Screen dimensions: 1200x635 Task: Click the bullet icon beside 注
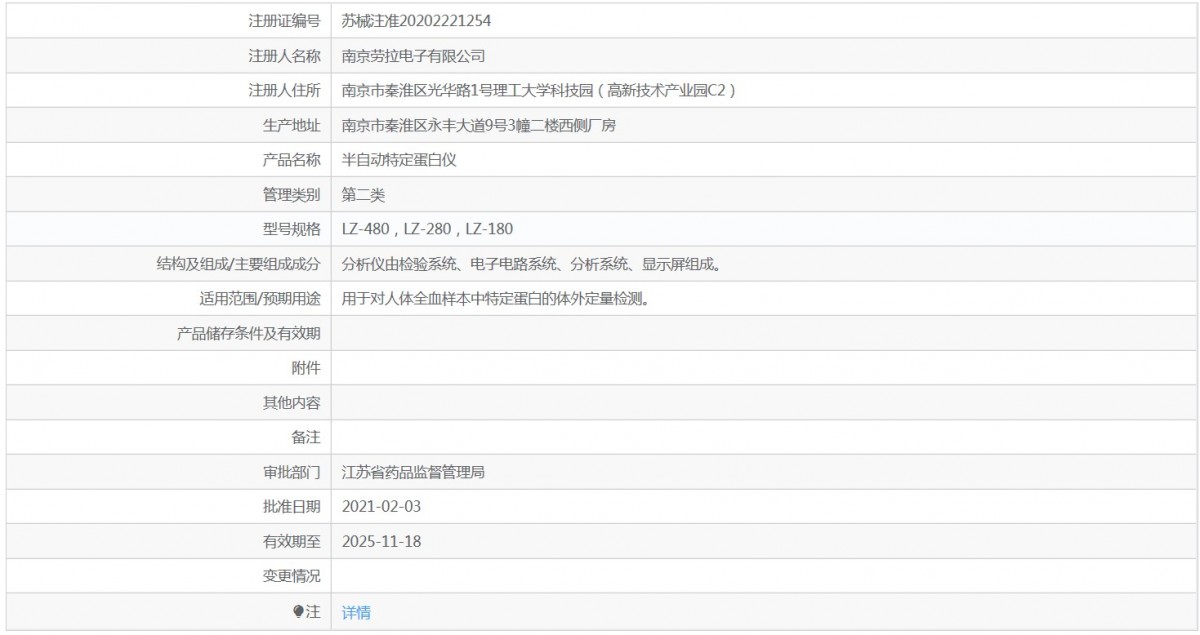[x=298, y=612]
